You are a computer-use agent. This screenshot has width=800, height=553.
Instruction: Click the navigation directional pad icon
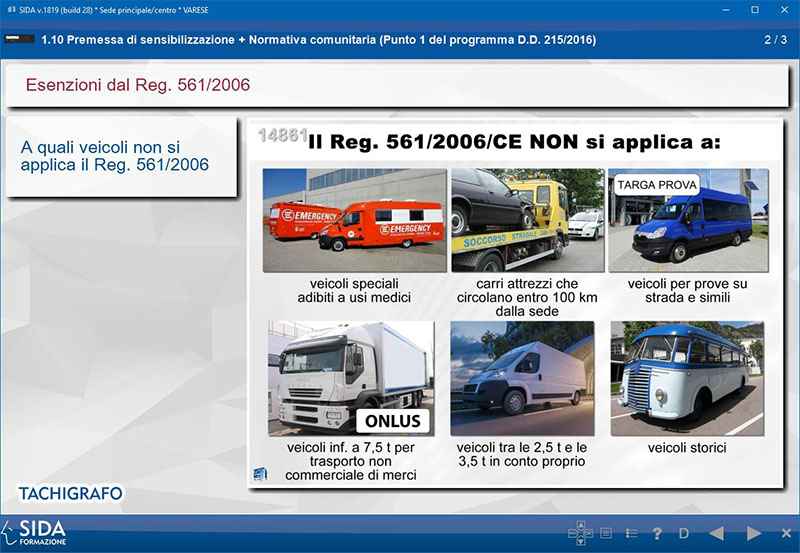coord(579,533)
